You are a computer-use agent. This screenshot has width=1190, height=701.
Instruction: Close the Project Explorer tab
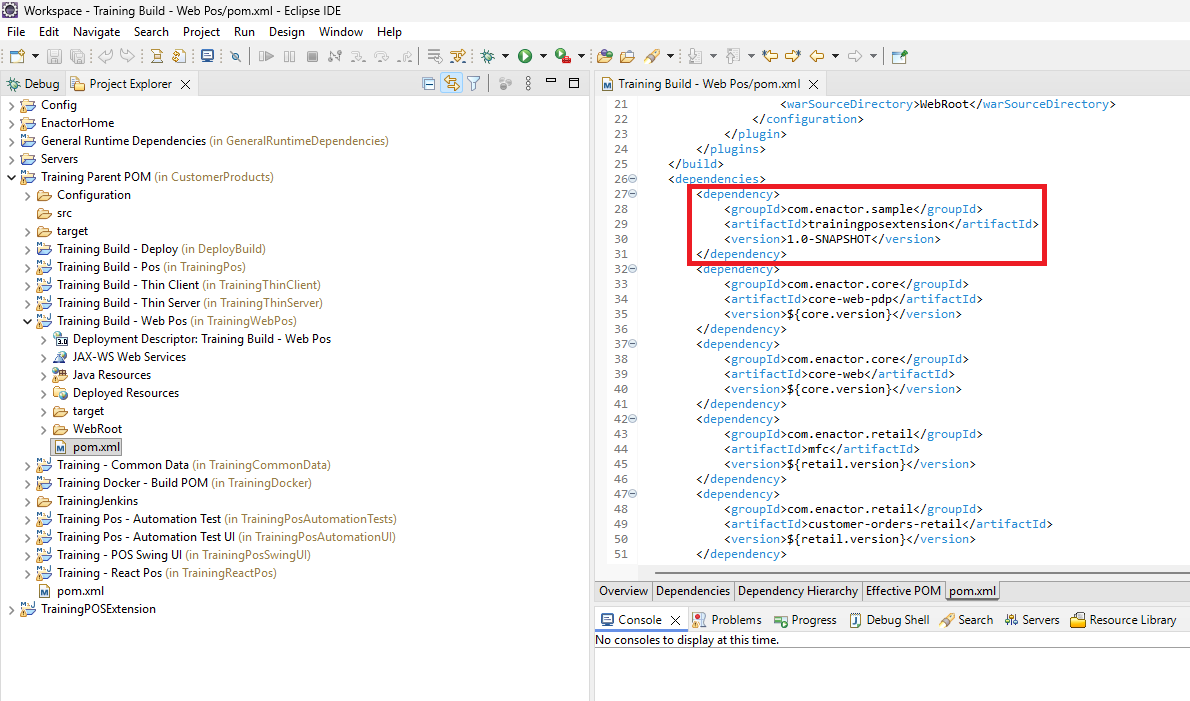(x=185, y=84)
